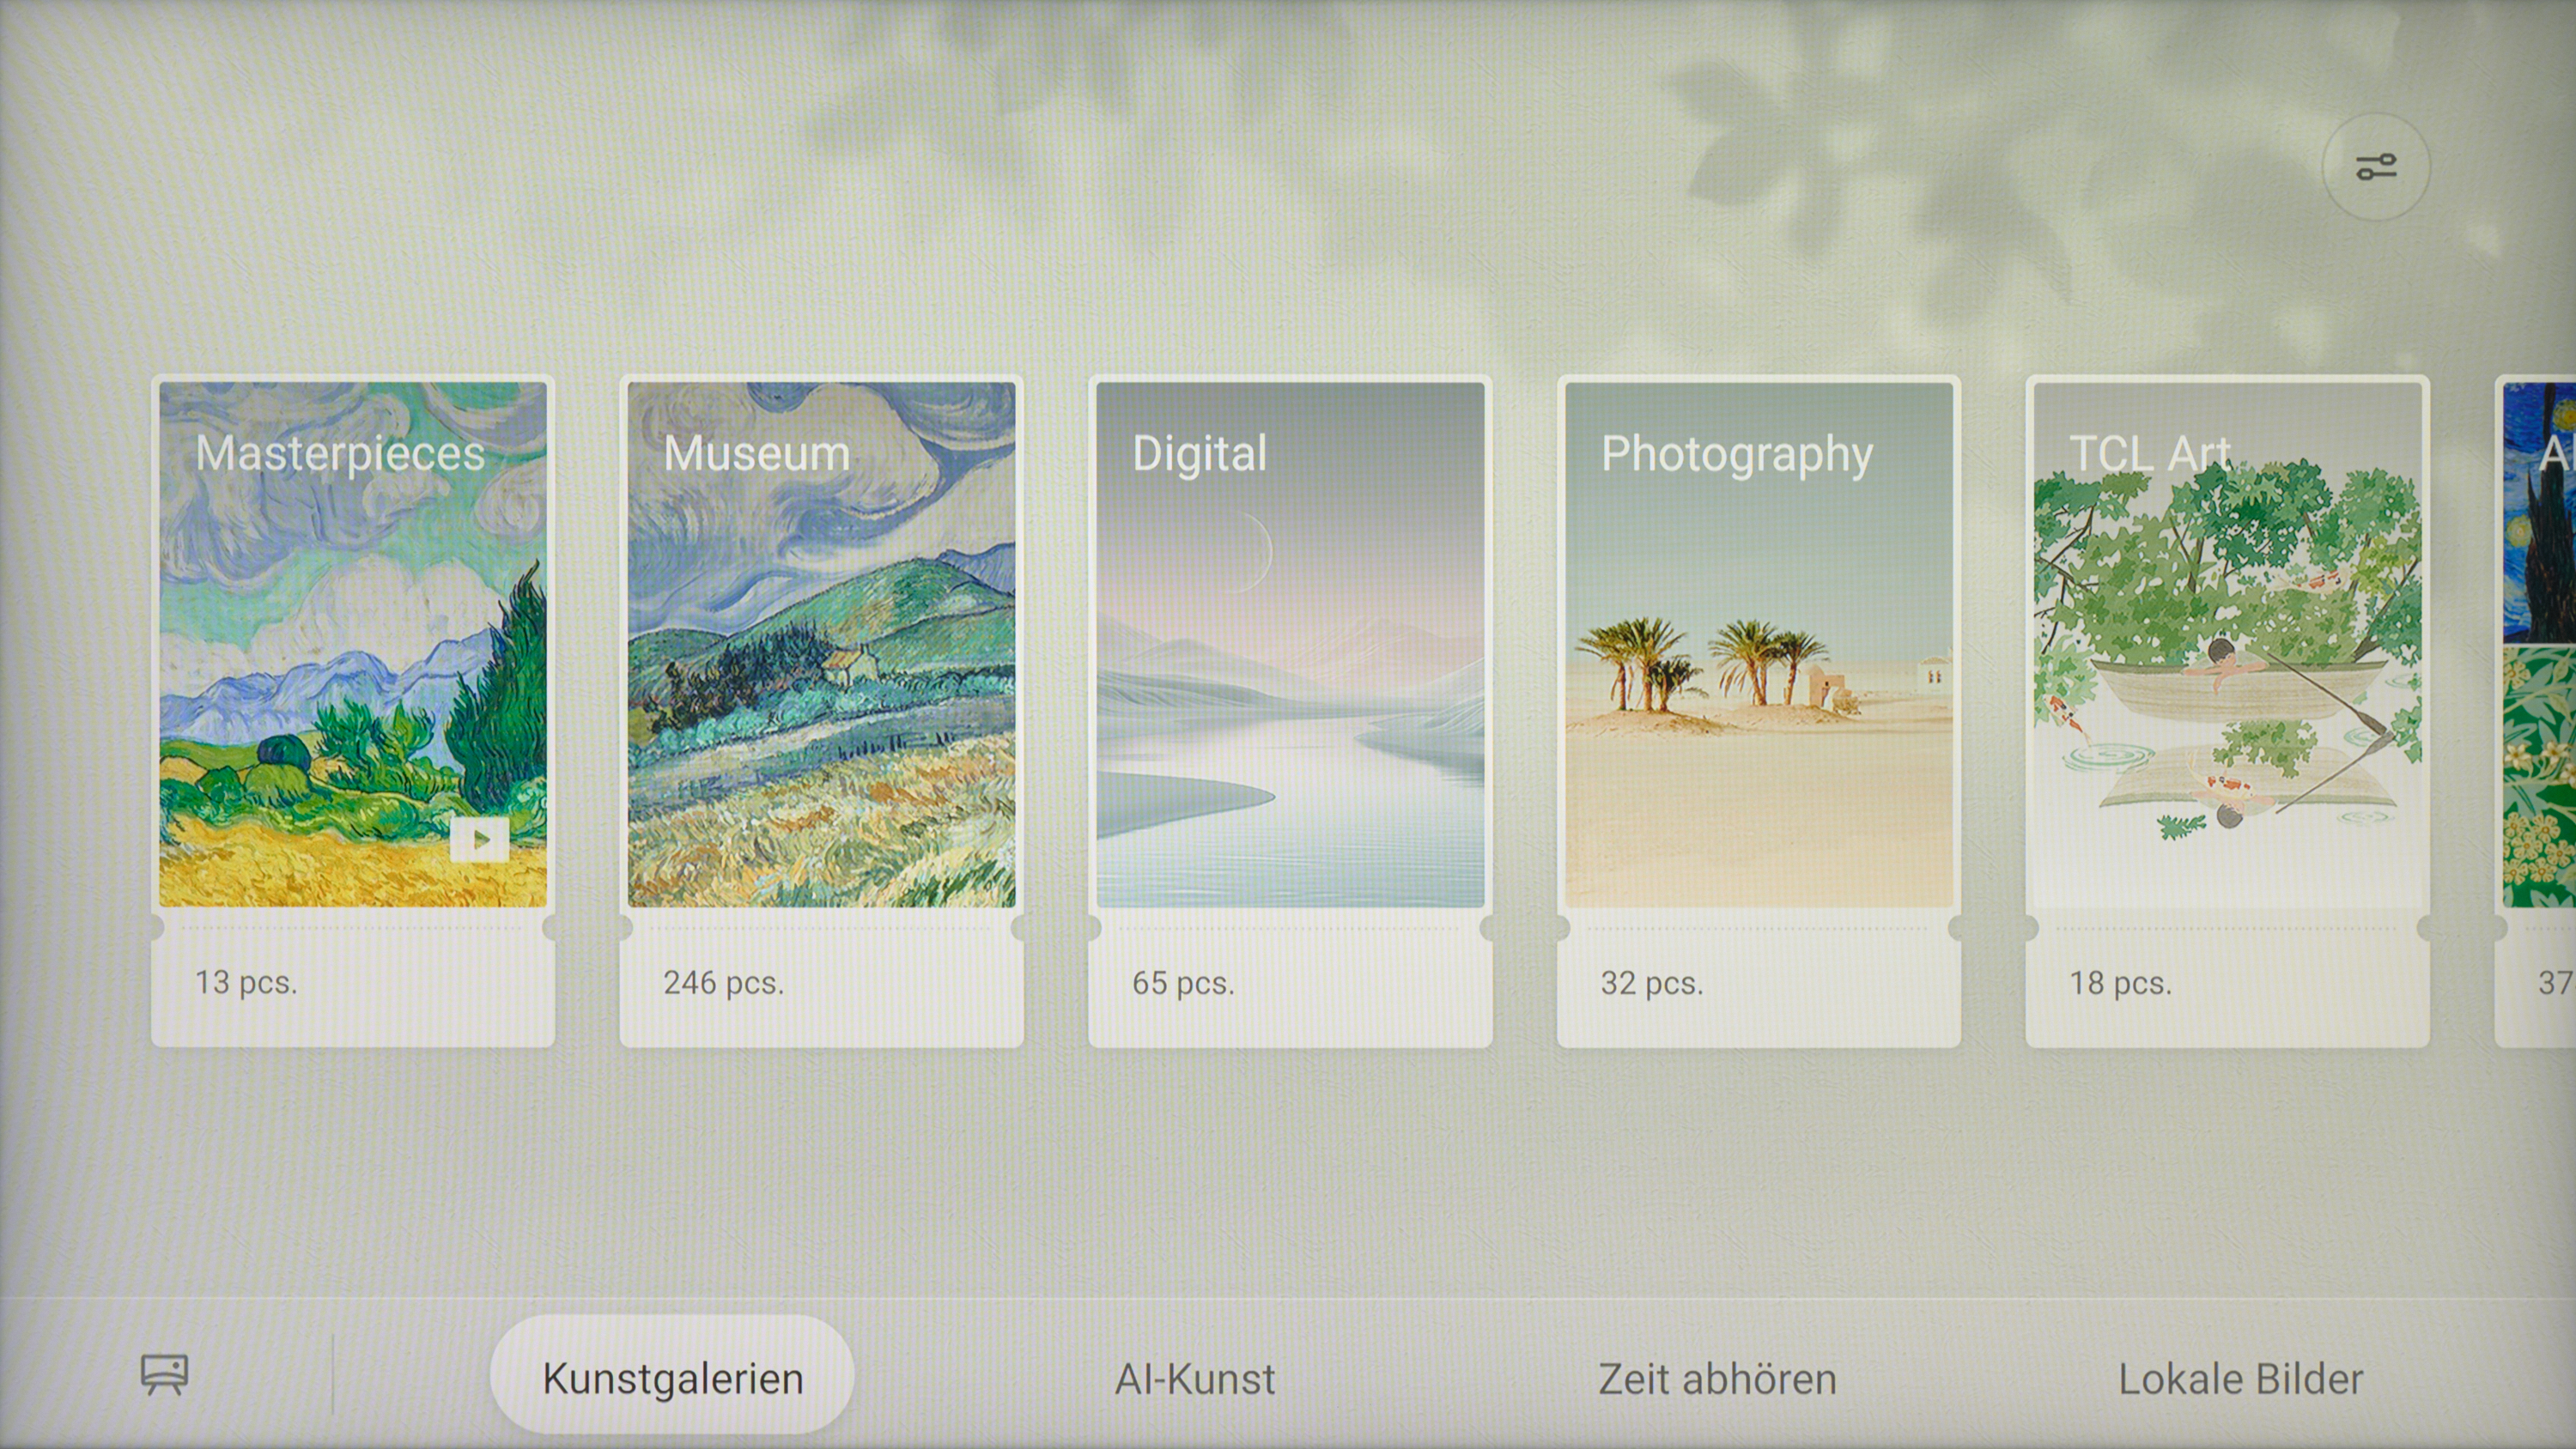Click the 65 pcs. count label
2576x1449 pixels.
pos(1183,982)
